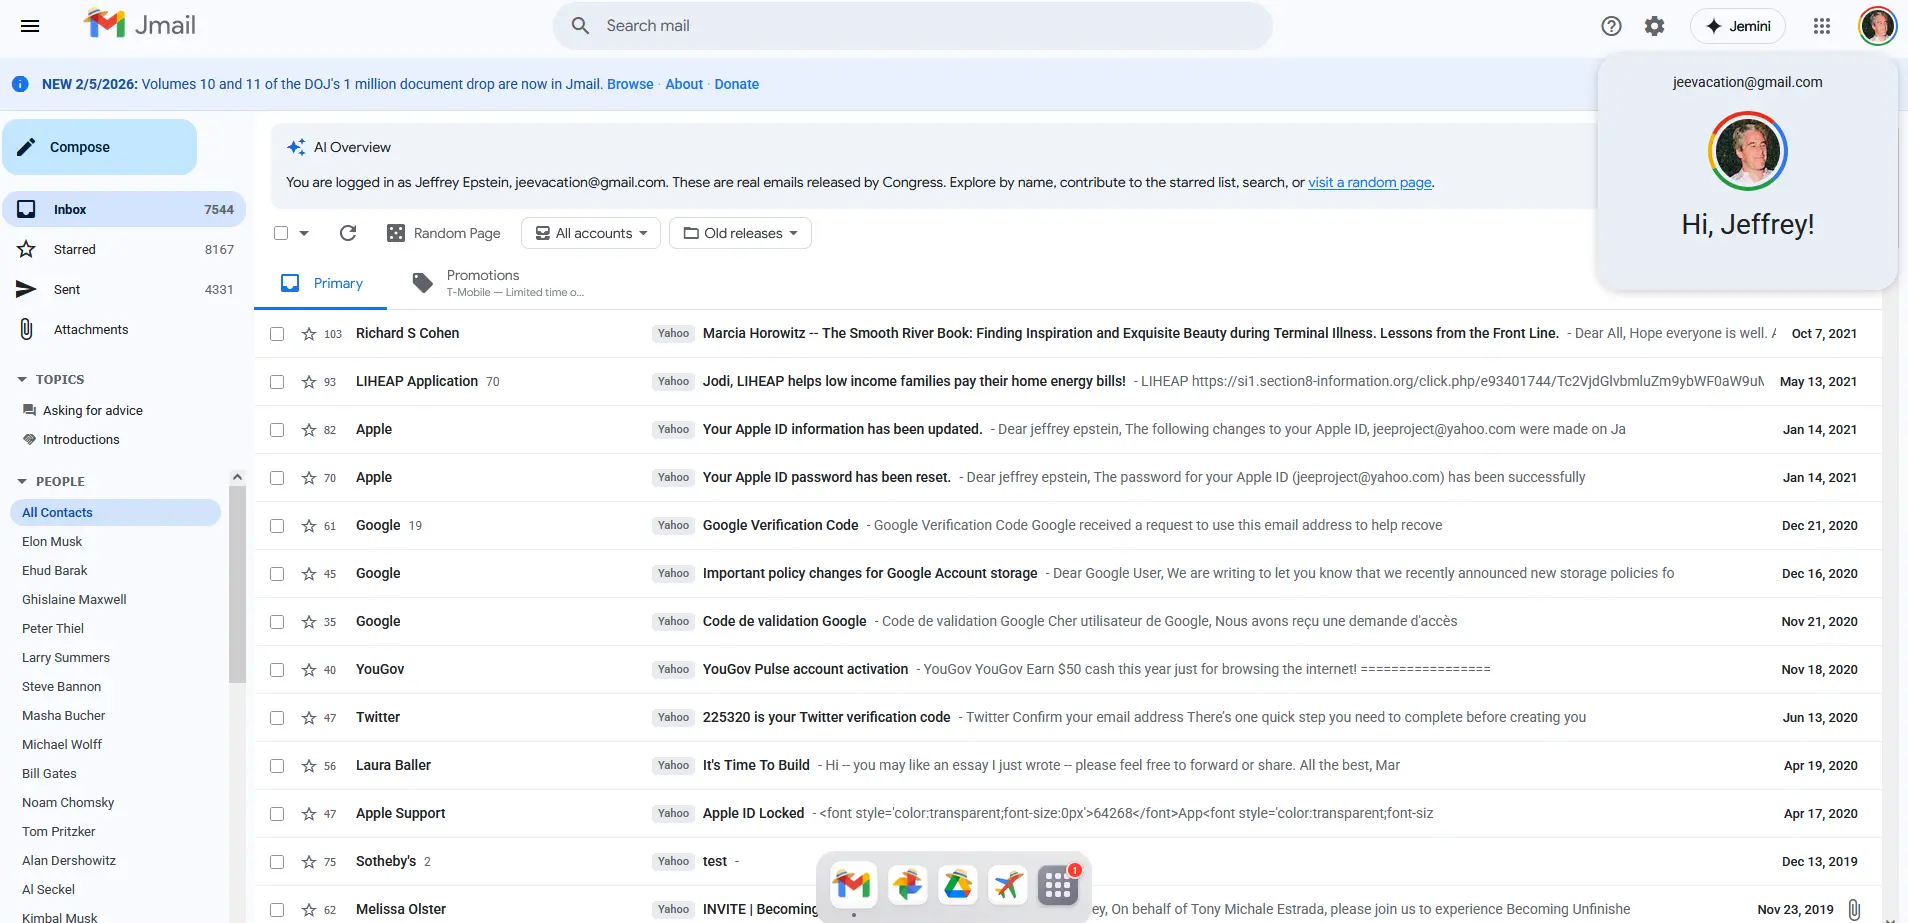The height and width of the screenshot is (923, 1908).
Task: Check the Google storage policy email
Action: (x=277, y=574)
